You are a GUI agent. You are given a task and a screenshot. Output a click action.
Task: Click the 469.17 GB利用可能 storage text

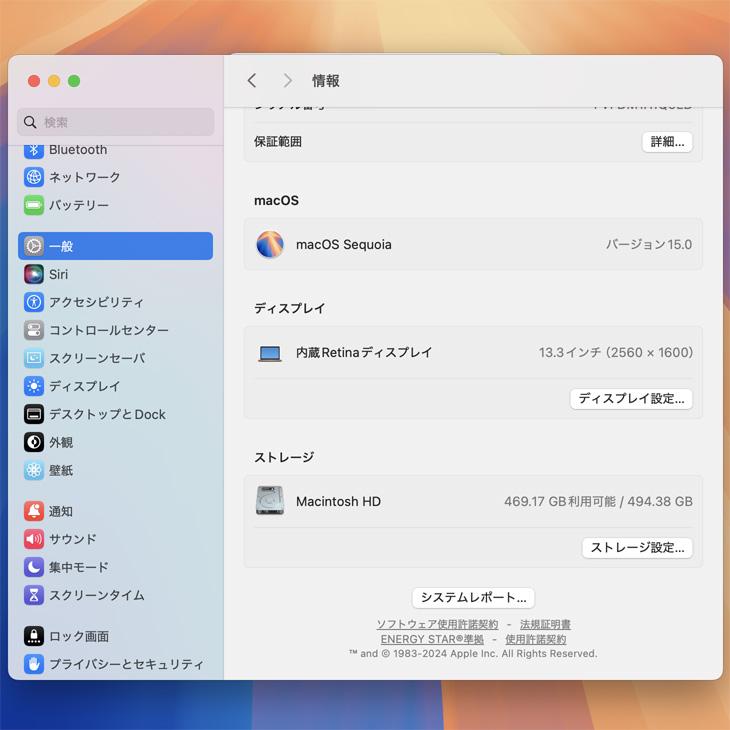(560, 501)
